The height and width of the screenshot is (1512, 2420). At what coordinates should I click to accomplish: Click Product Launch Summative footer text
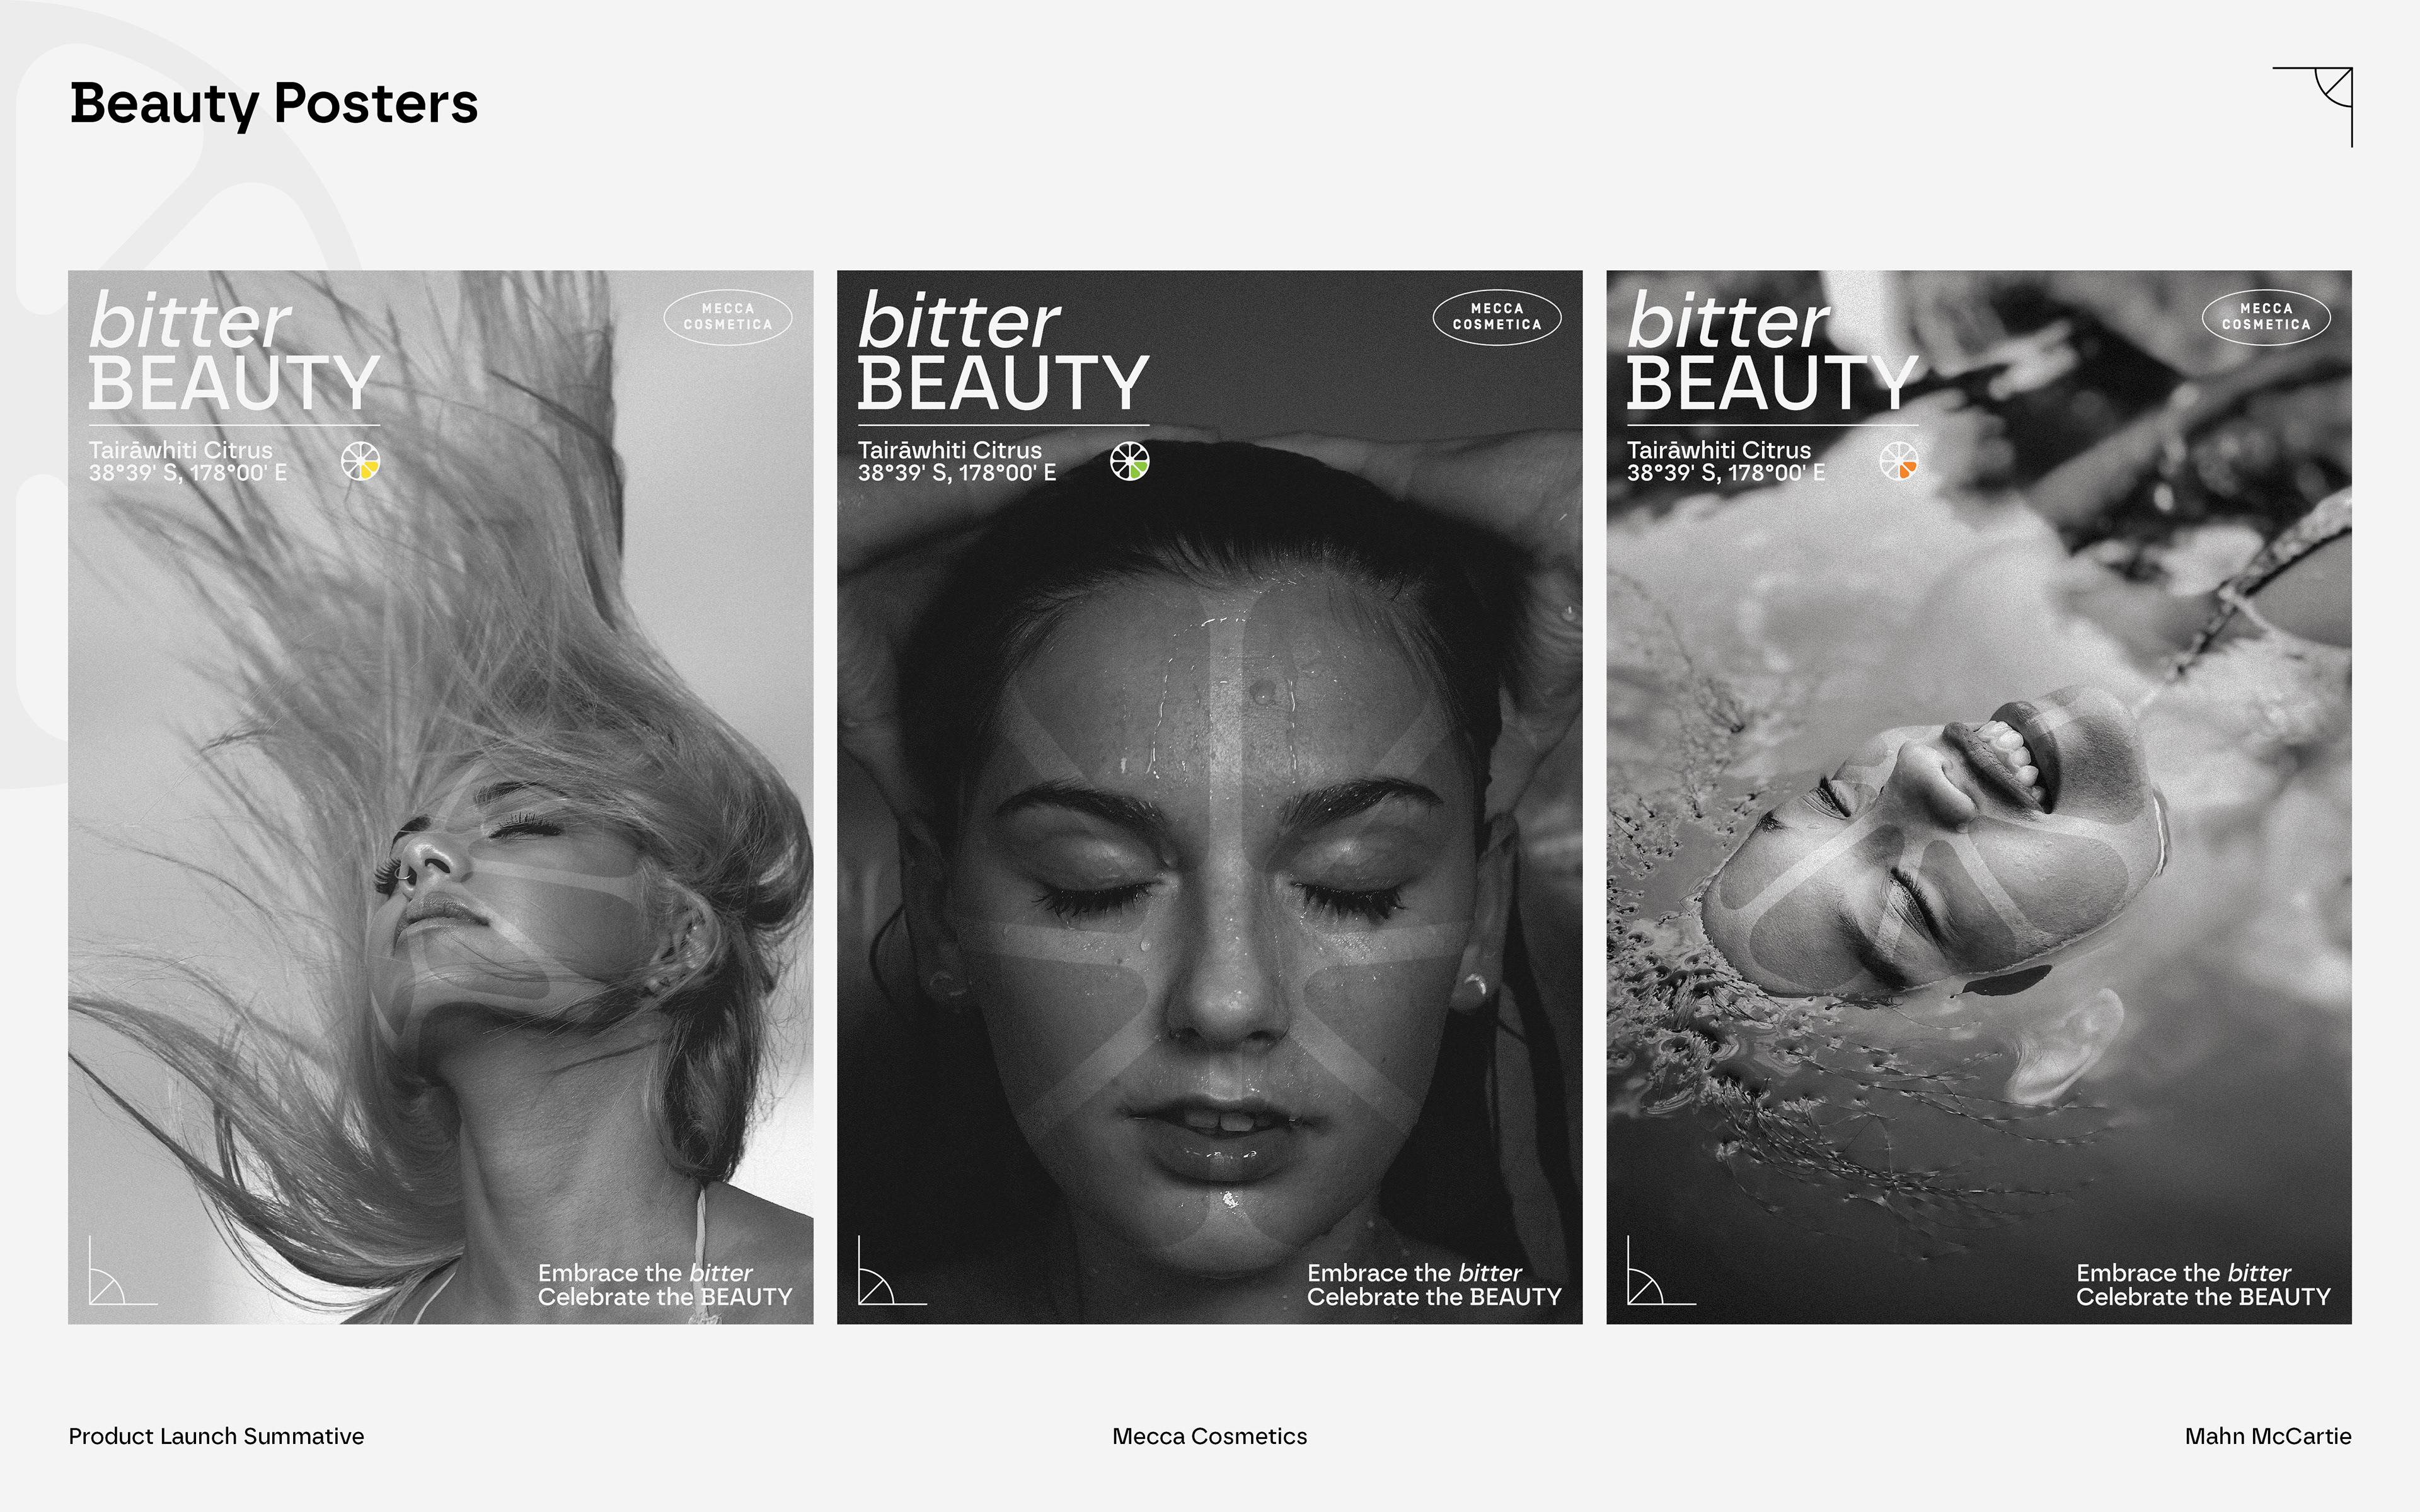pos(216,1436)
